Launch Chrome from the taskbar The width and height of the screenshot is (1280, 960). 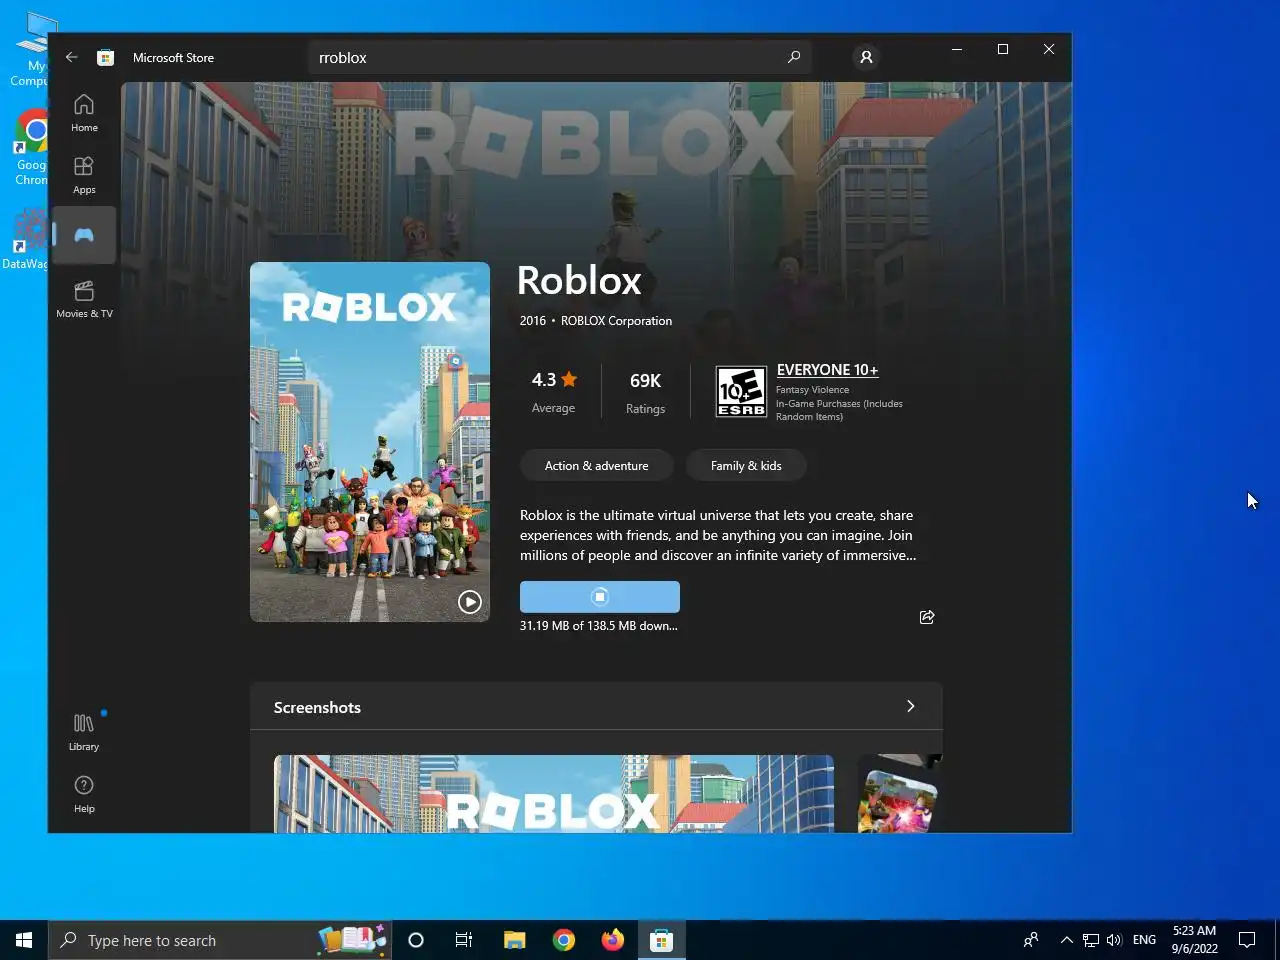click(564, 940)
